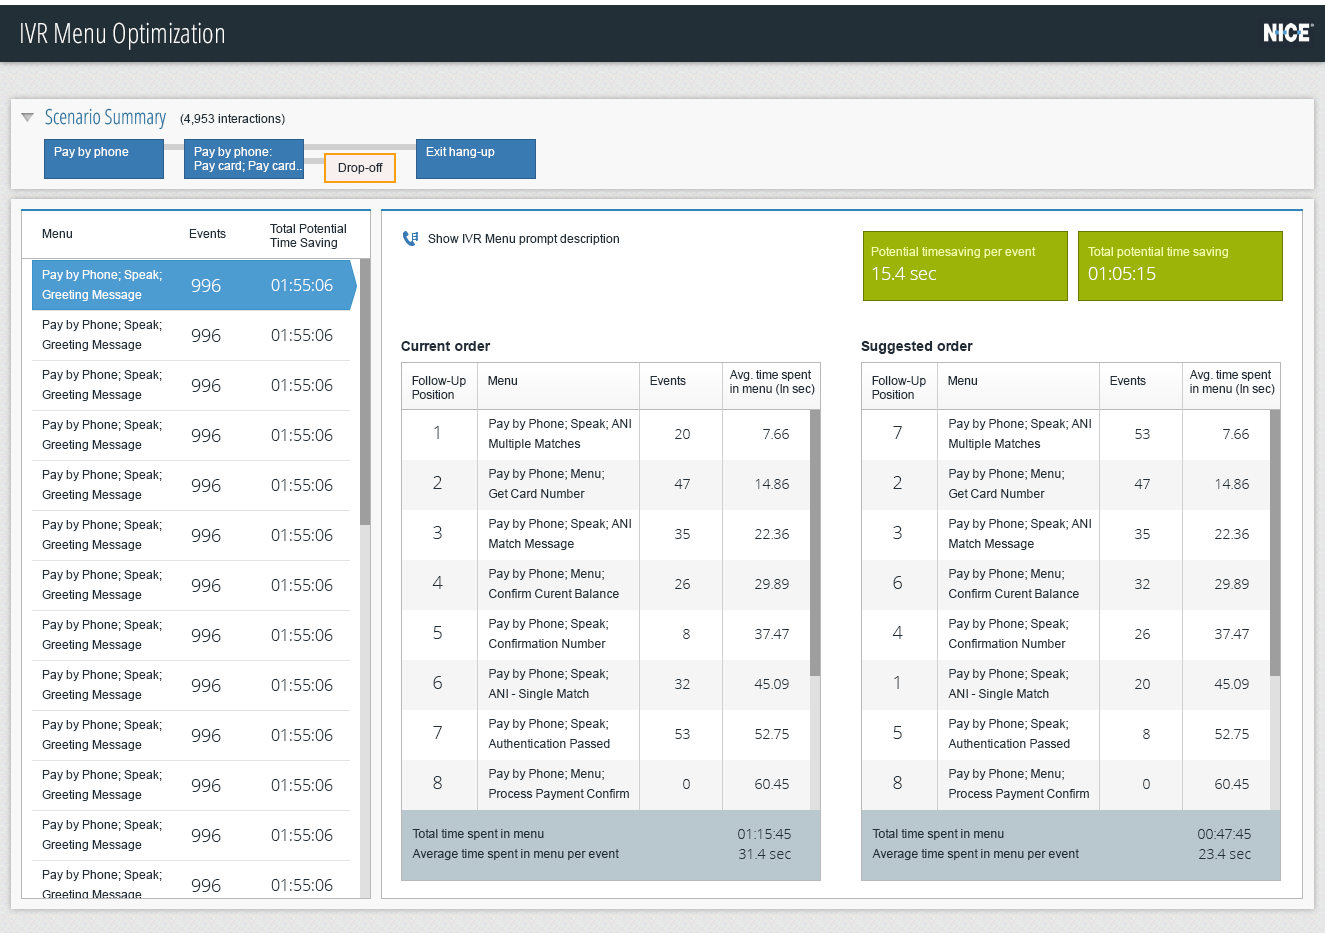1325x938 pixels.
Task: Select ANI Multiple Matches row in Suggested order
Action: coord(1066,435)
